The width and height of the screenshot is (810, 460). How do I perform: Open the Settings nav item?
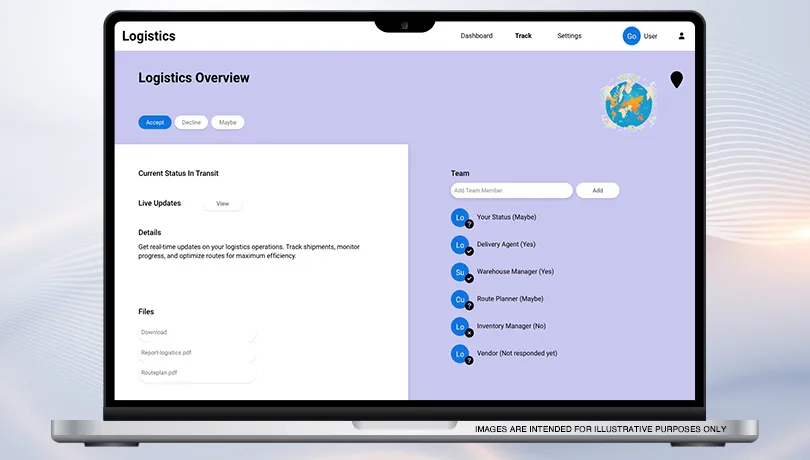click(569, 36)
